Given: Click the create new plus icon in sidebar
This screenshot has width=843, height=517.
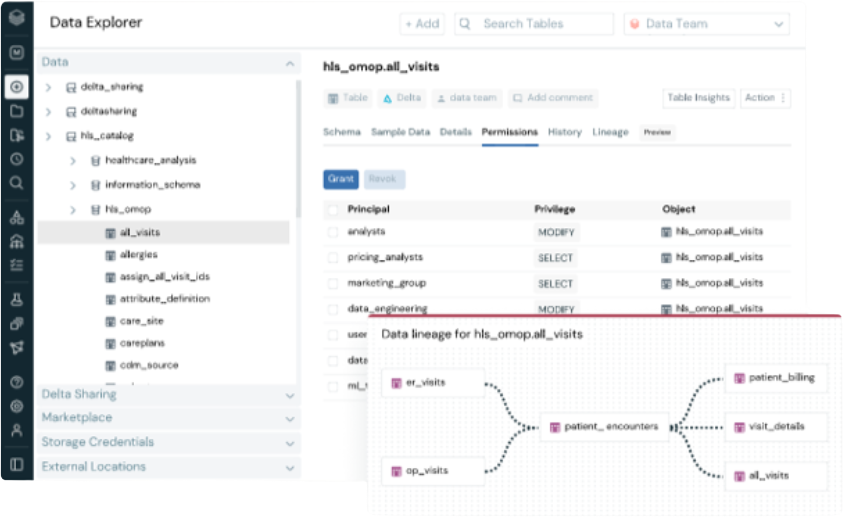Looking at the screenshot, I should 17,87.
